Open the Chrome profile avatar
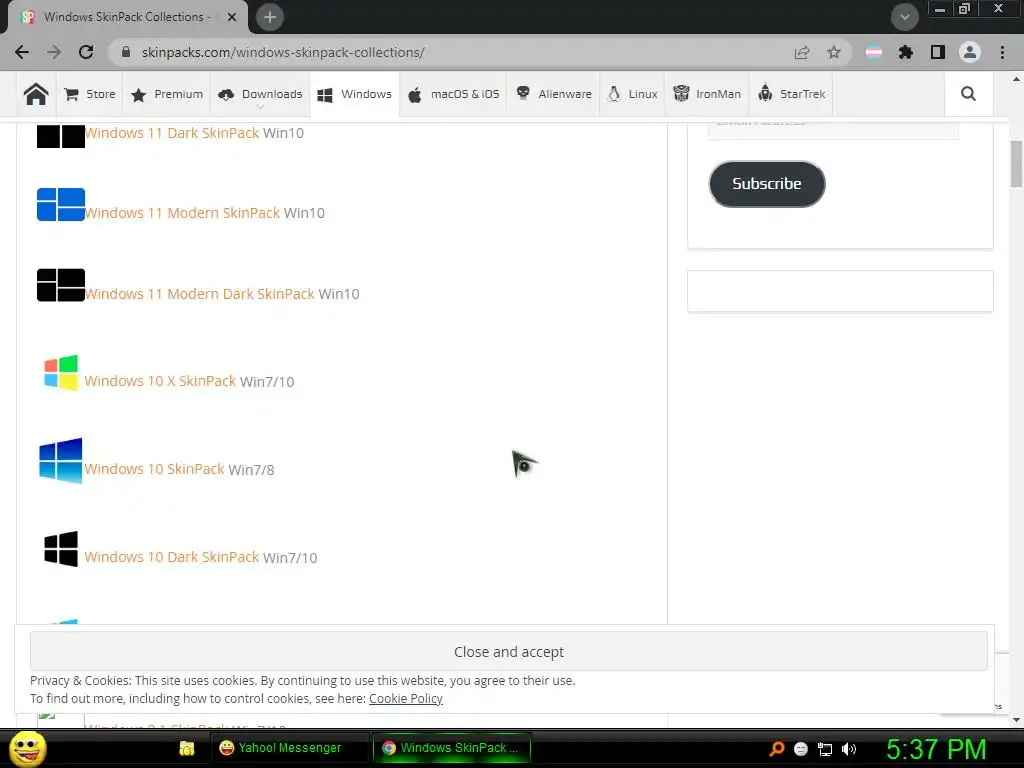Image resolution: width=1024 pixels, height=768 pixels. pos(970,52)
